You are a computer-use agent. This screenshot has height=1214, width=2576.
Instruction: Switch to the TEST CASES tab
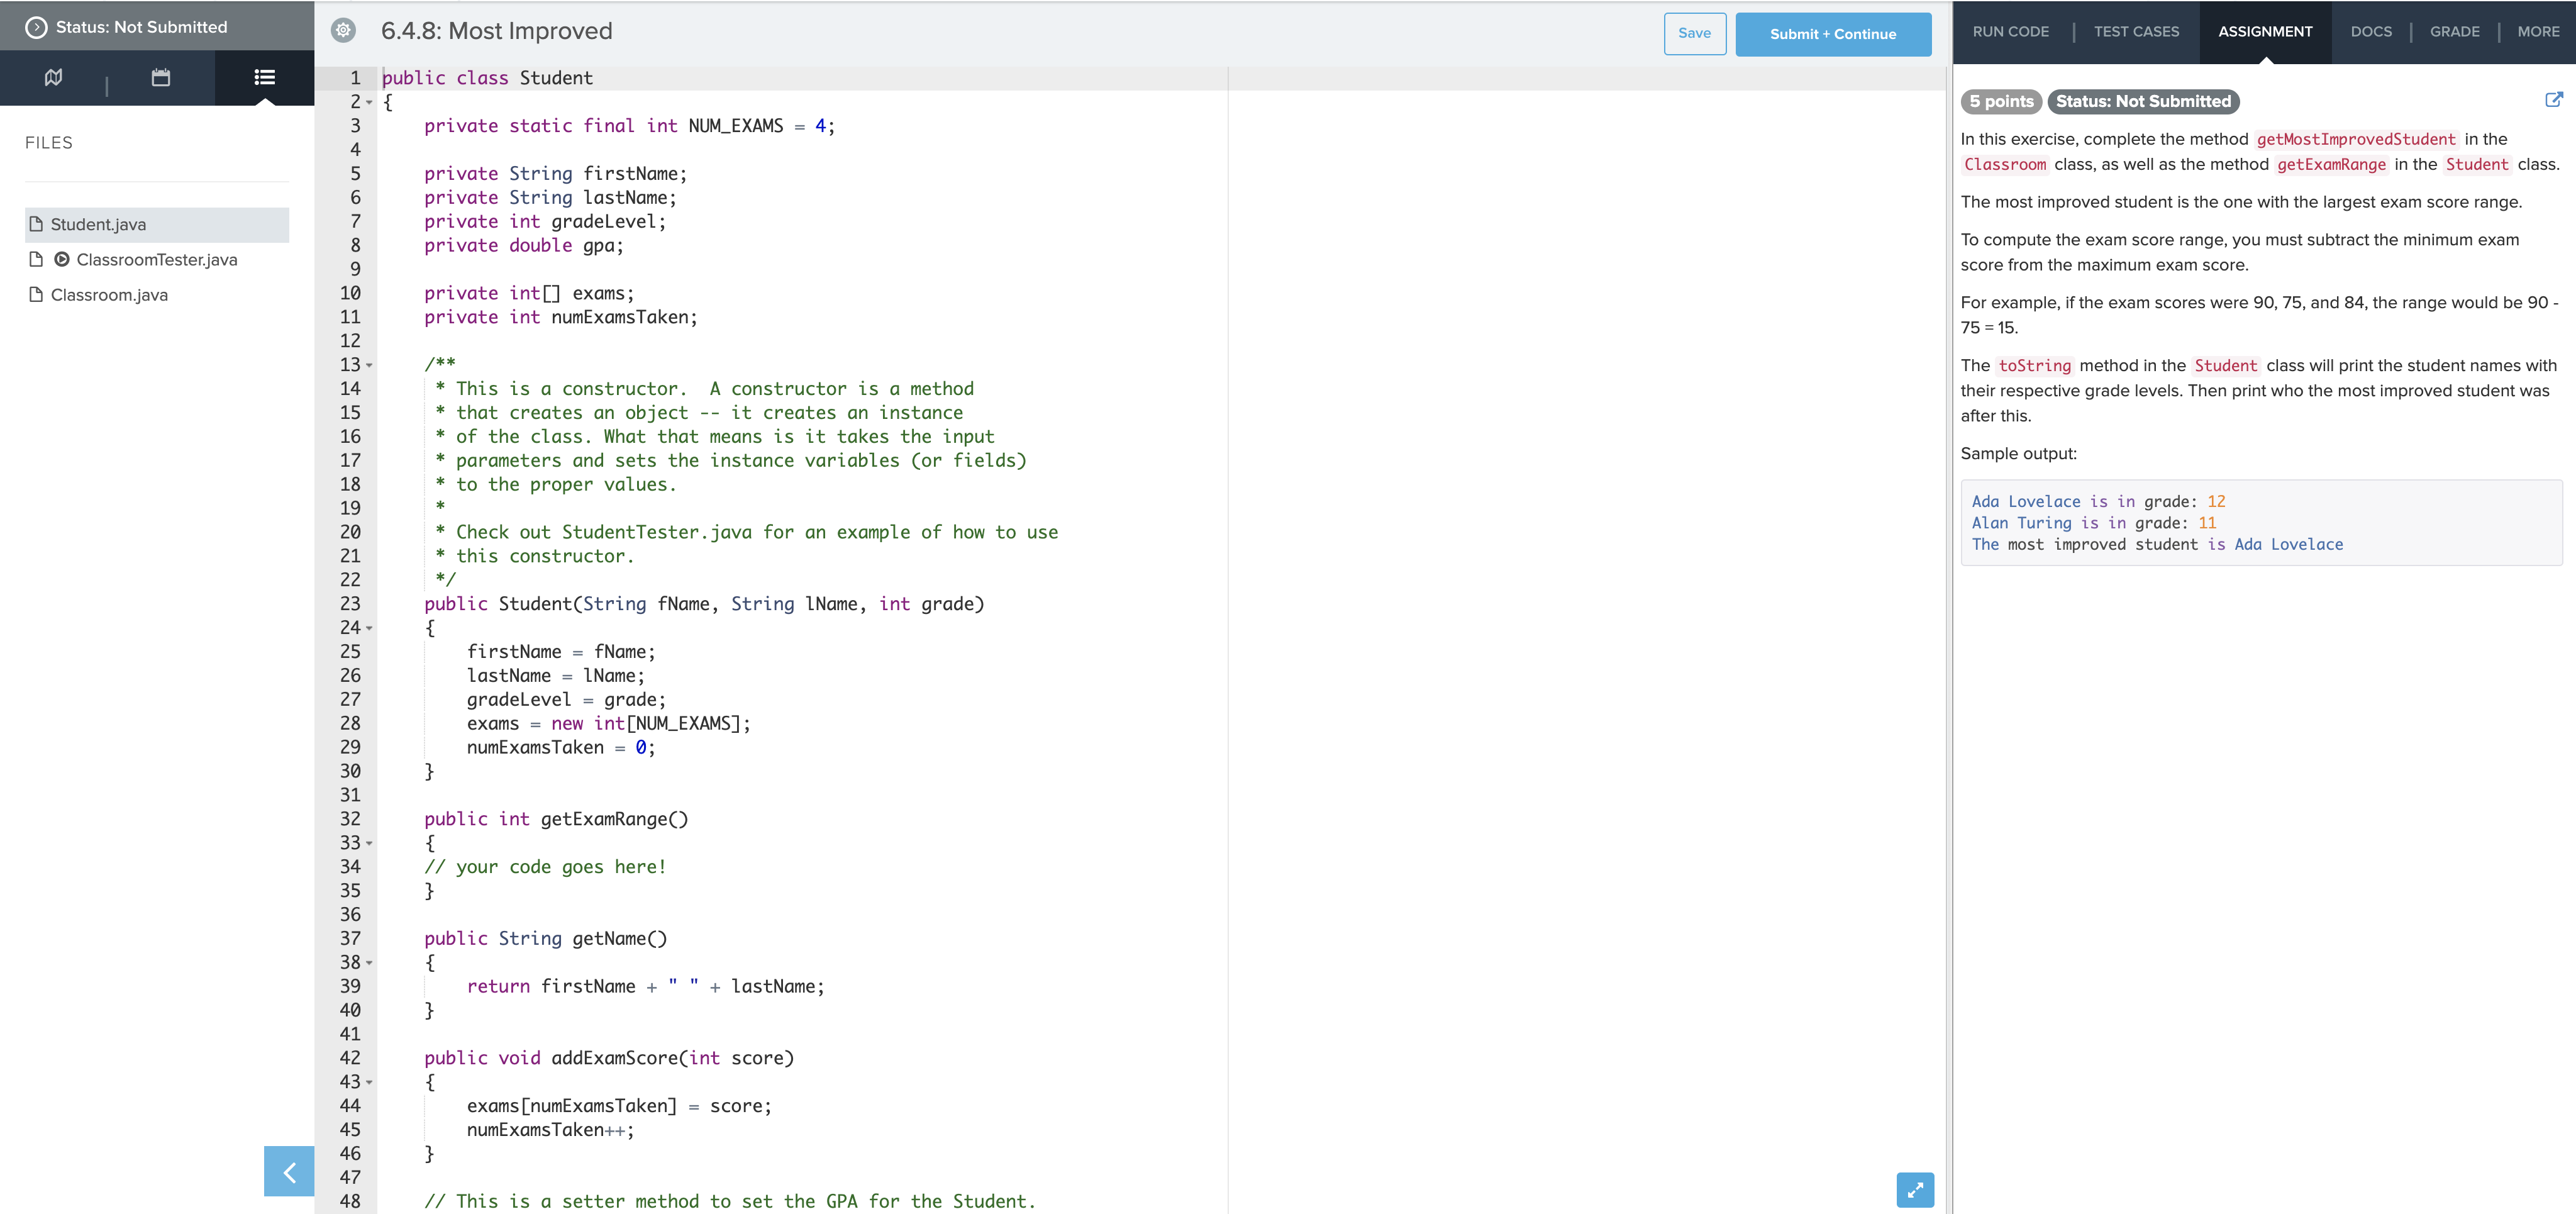pos(2136,31)
